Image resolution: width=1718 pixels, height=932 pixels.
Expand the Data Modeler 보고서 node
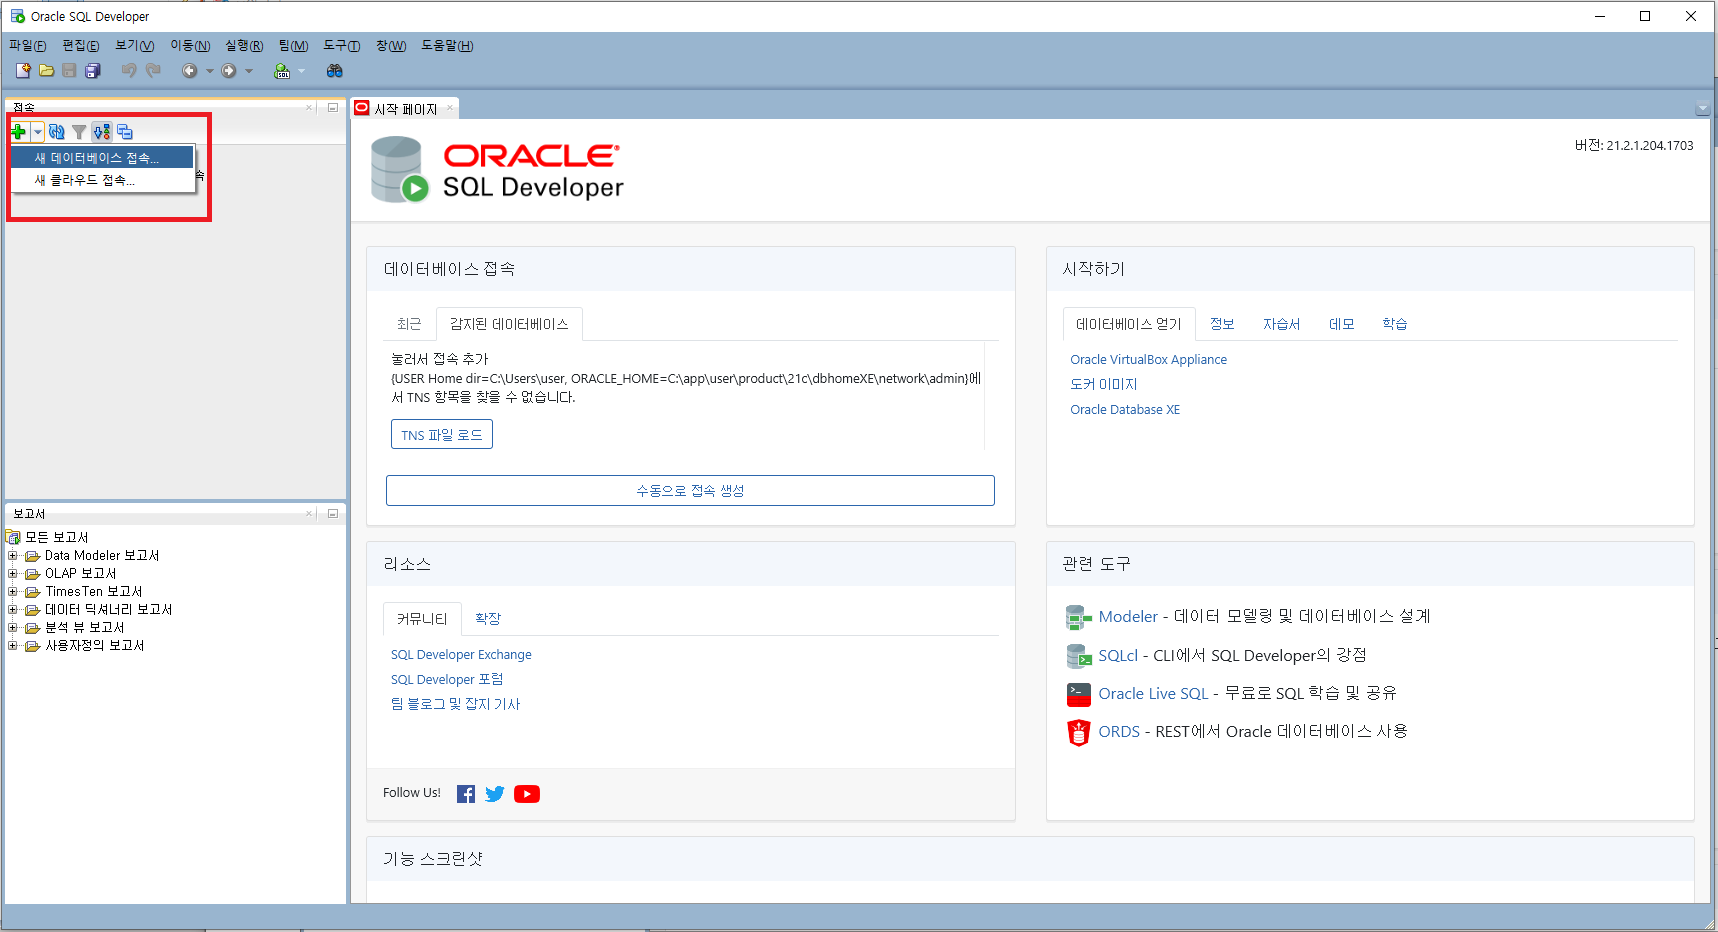(x=13, y=556)
